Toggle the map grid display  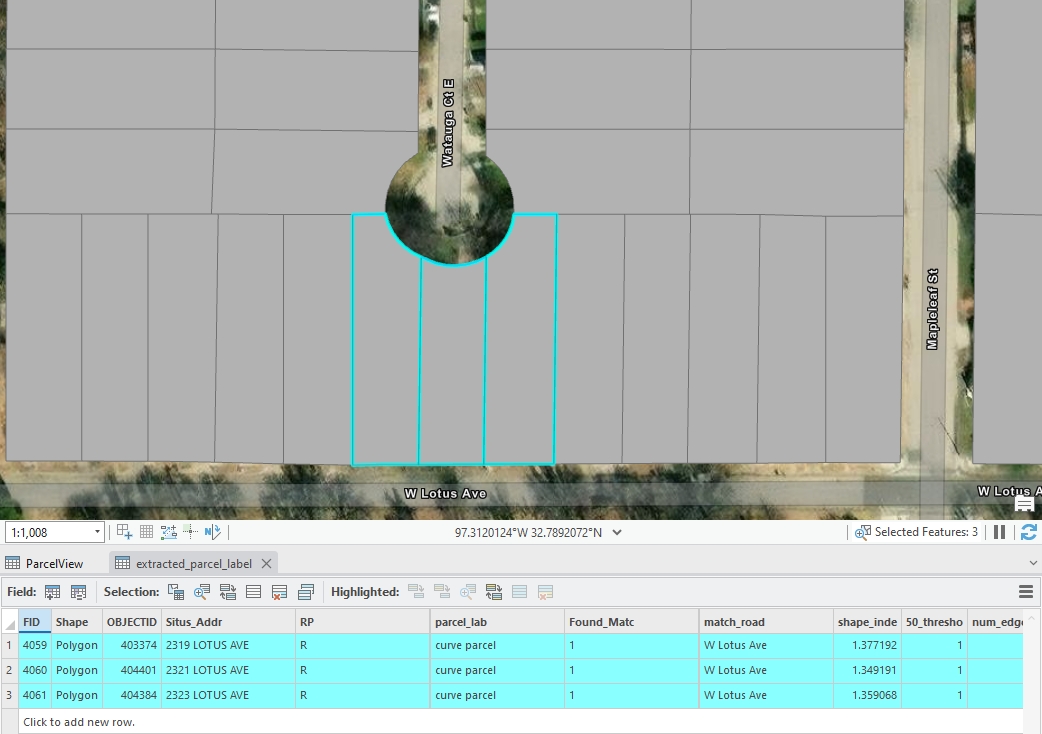146,532
